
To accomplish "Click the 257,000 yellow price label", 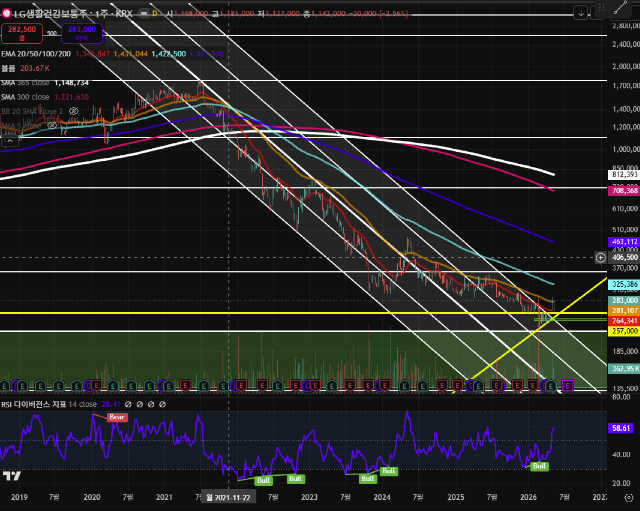I will point(624,331).
